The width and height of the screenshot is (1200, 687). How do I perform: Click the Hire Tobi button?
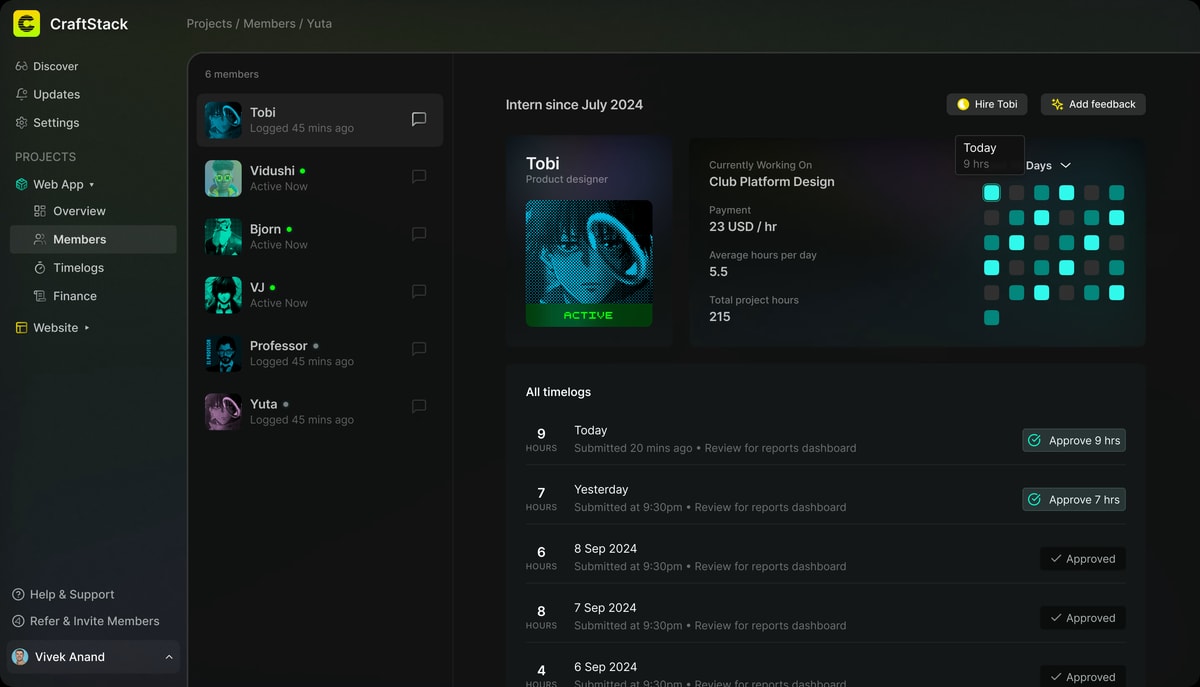(x=987, y=104)
